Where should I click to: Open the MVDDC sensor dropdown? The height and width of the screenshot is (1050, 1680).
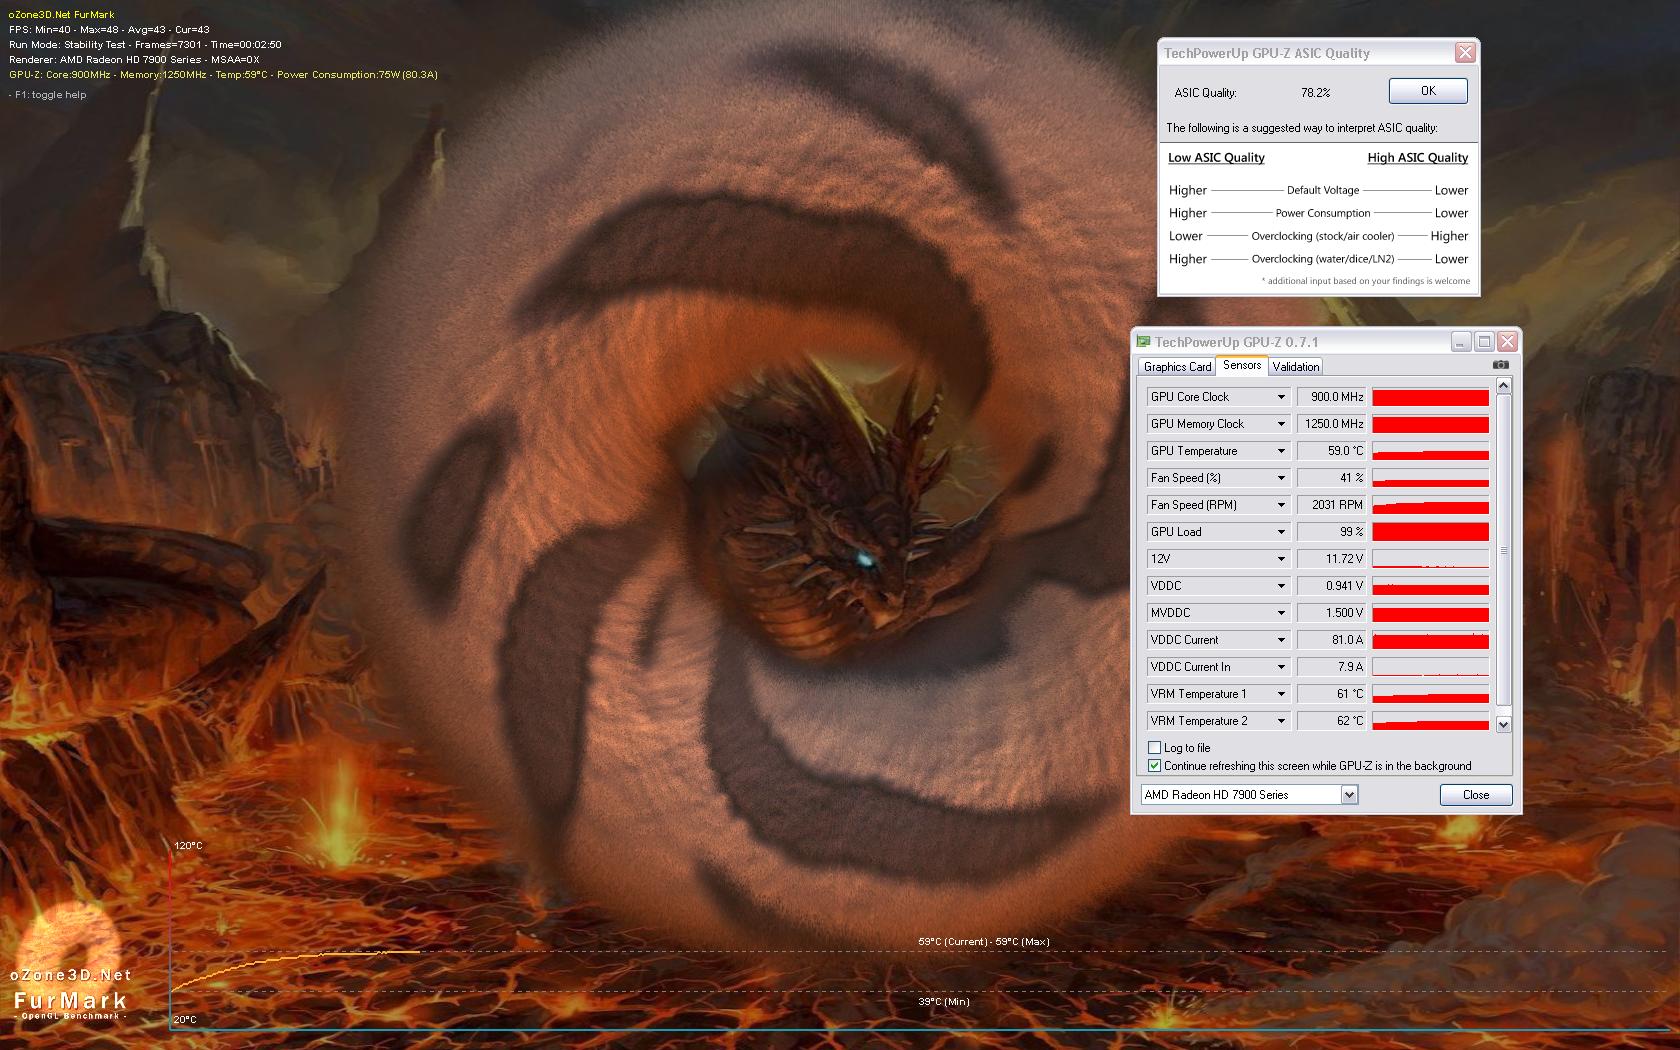pos(1281,613)
